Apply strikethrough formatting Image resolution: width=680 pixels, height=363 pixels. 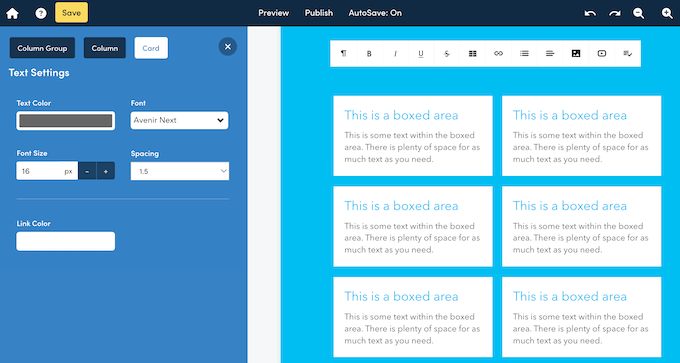[447, 53]
